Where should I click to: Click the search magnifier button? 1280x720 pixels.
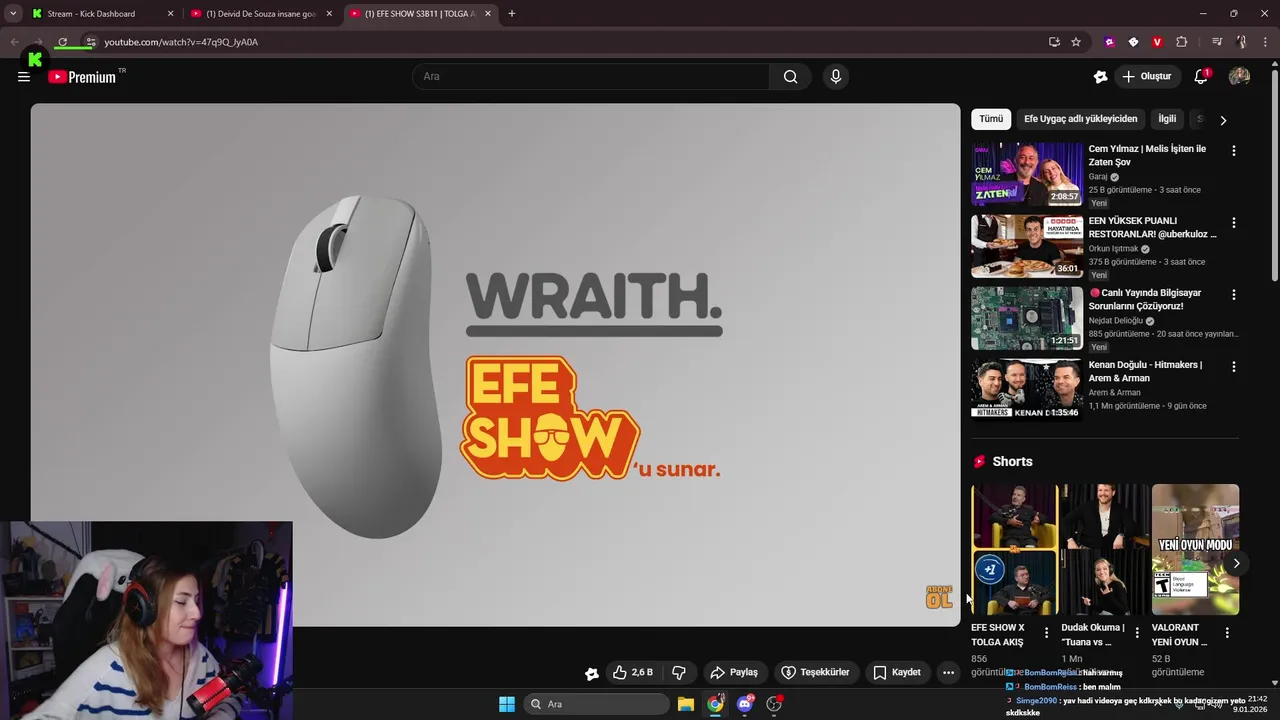pos(790,77)
